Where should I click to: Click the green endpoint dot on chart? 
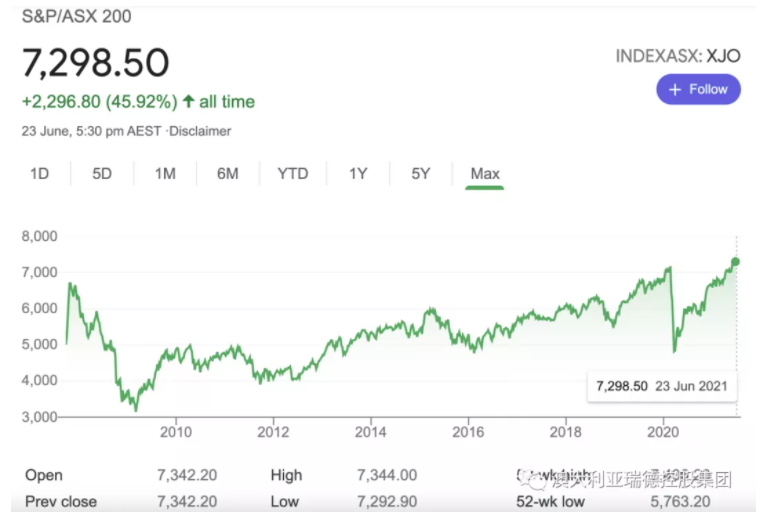[736, 262]
